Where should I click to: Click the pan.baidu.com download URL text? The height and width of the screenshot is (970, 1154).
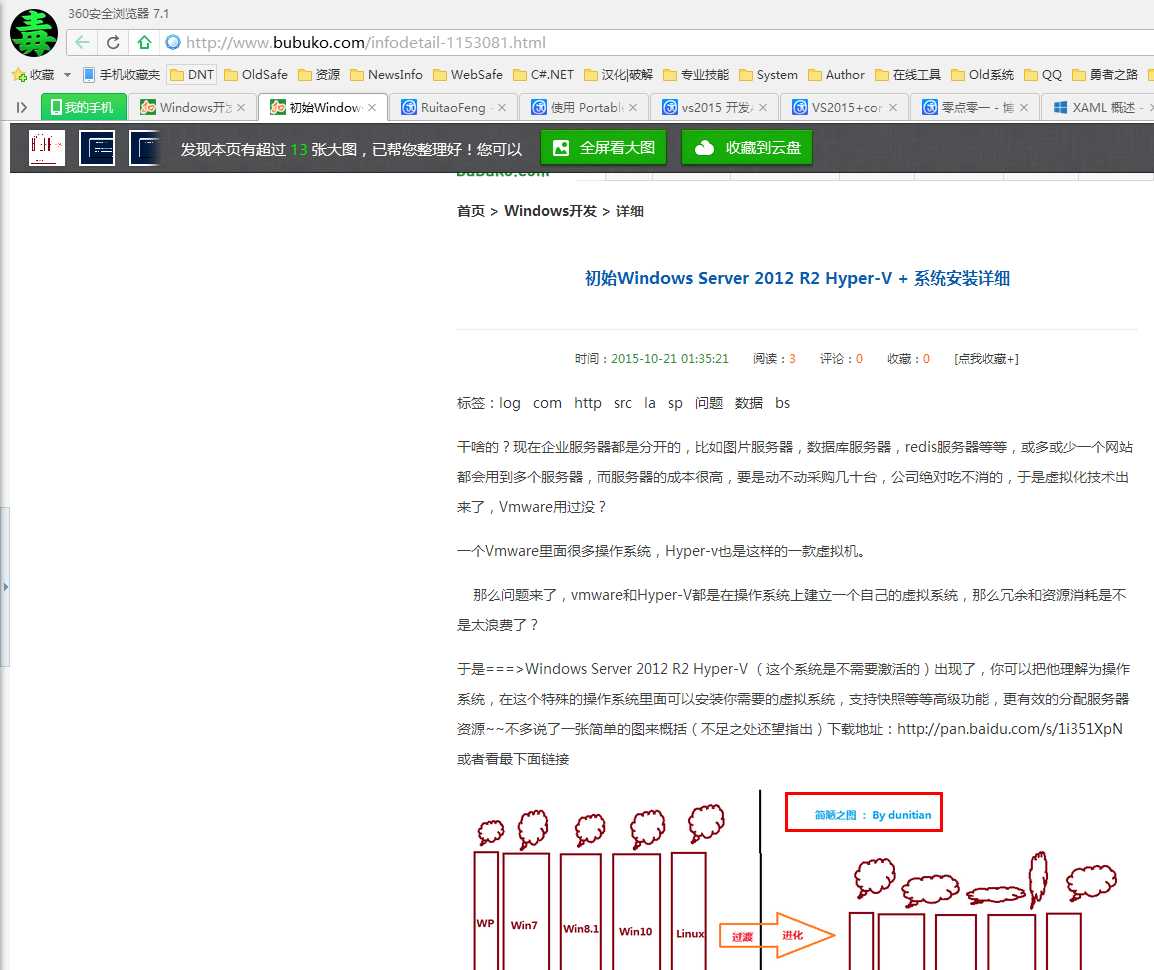1010,729
